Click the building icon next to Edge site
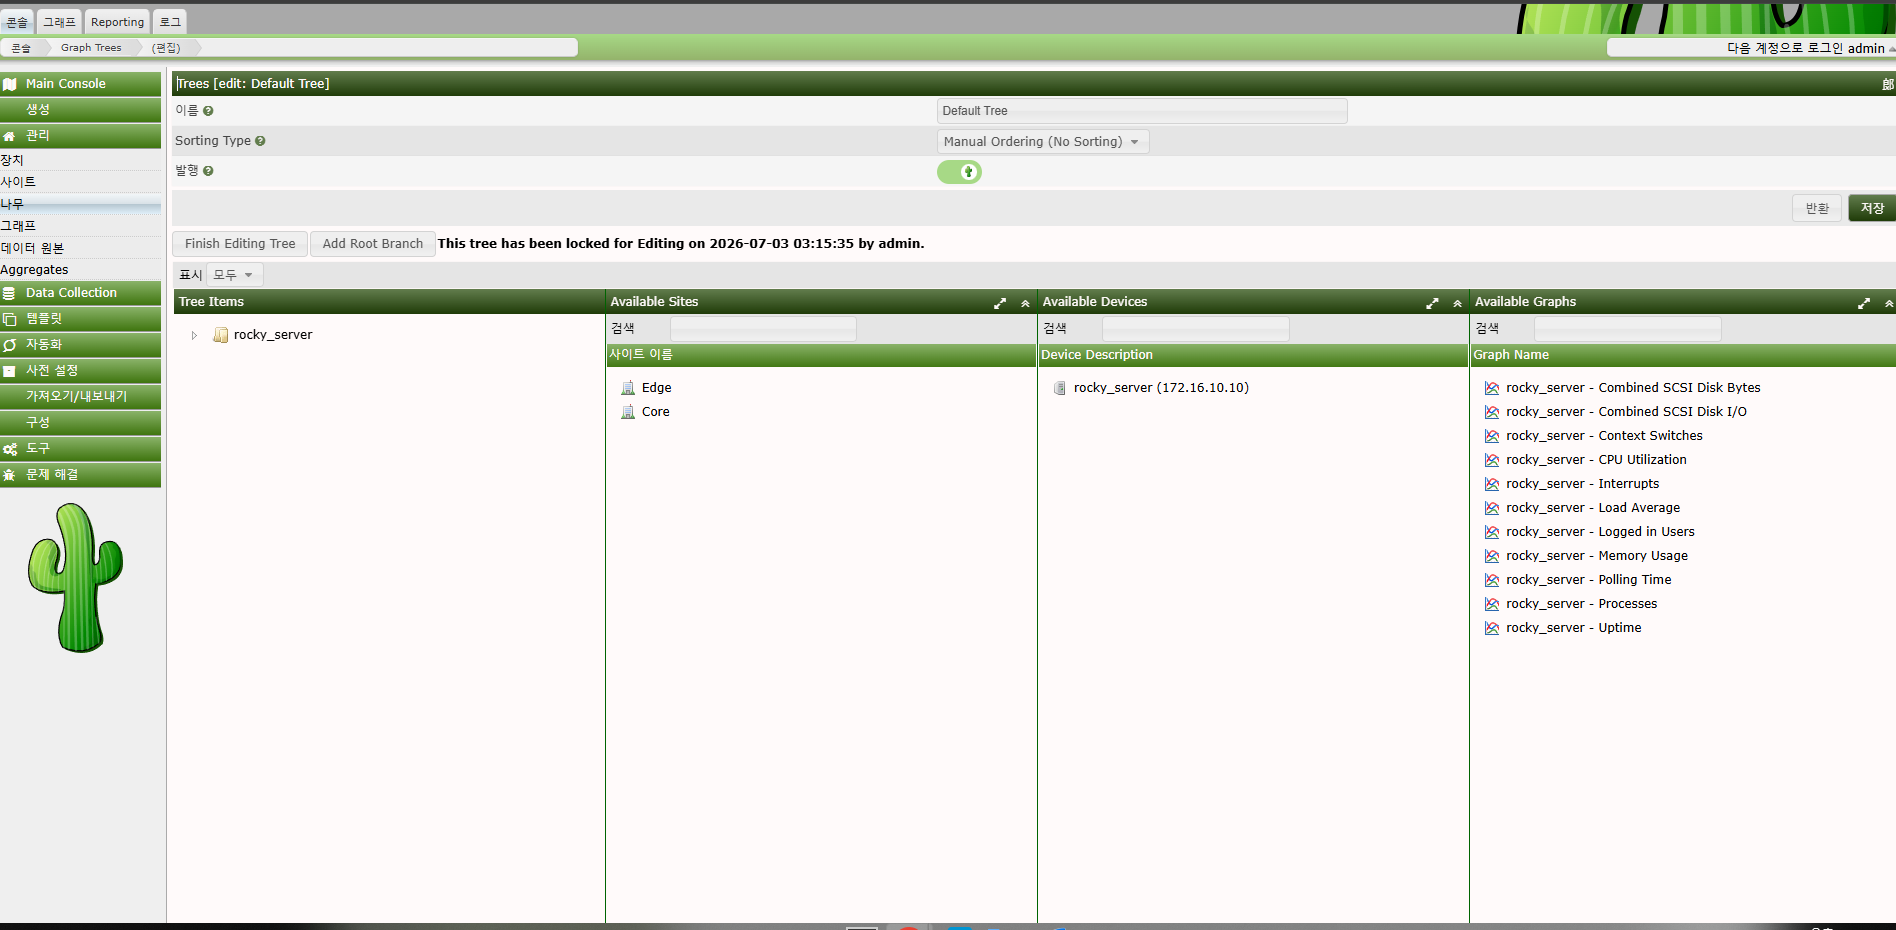The width and height of the screenshot is (1896, 930). 628,388
